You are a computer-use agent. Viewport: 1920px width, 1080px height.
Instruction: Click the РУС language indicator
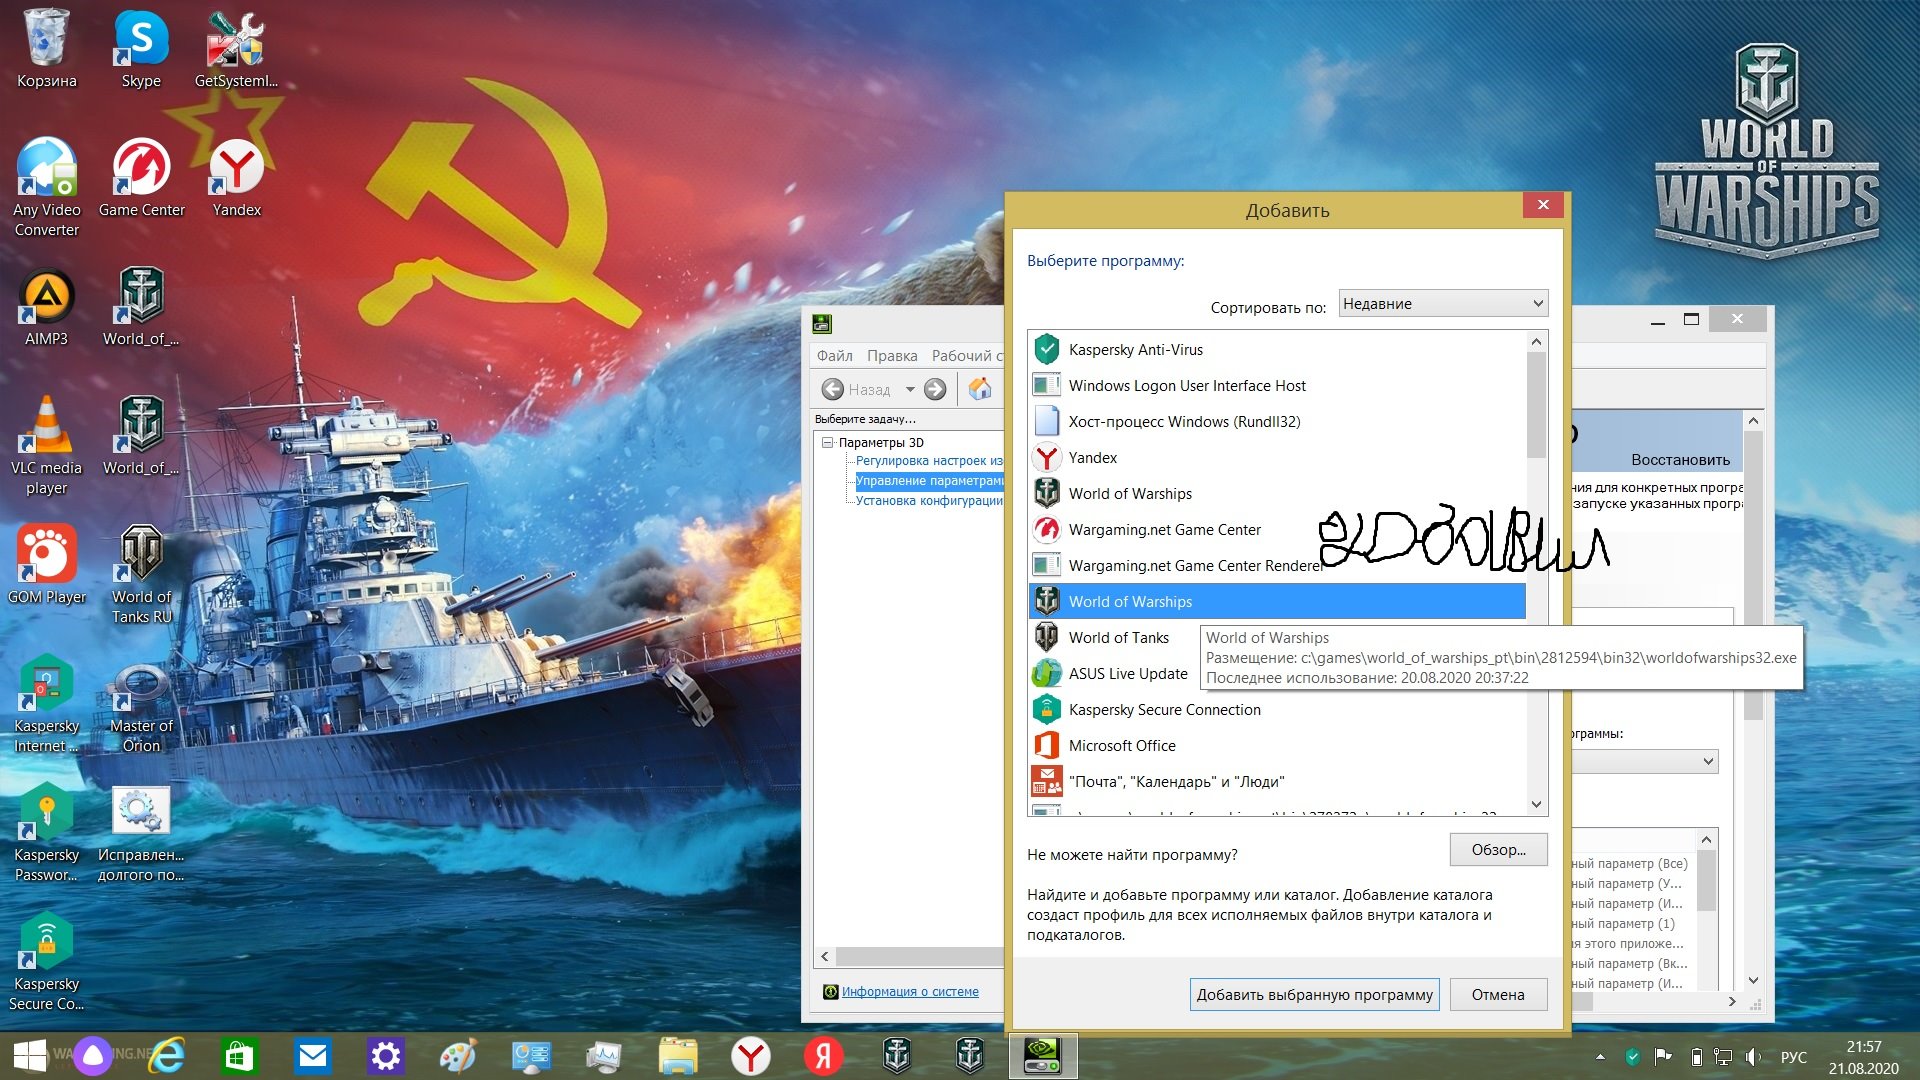[1793, 1057]
